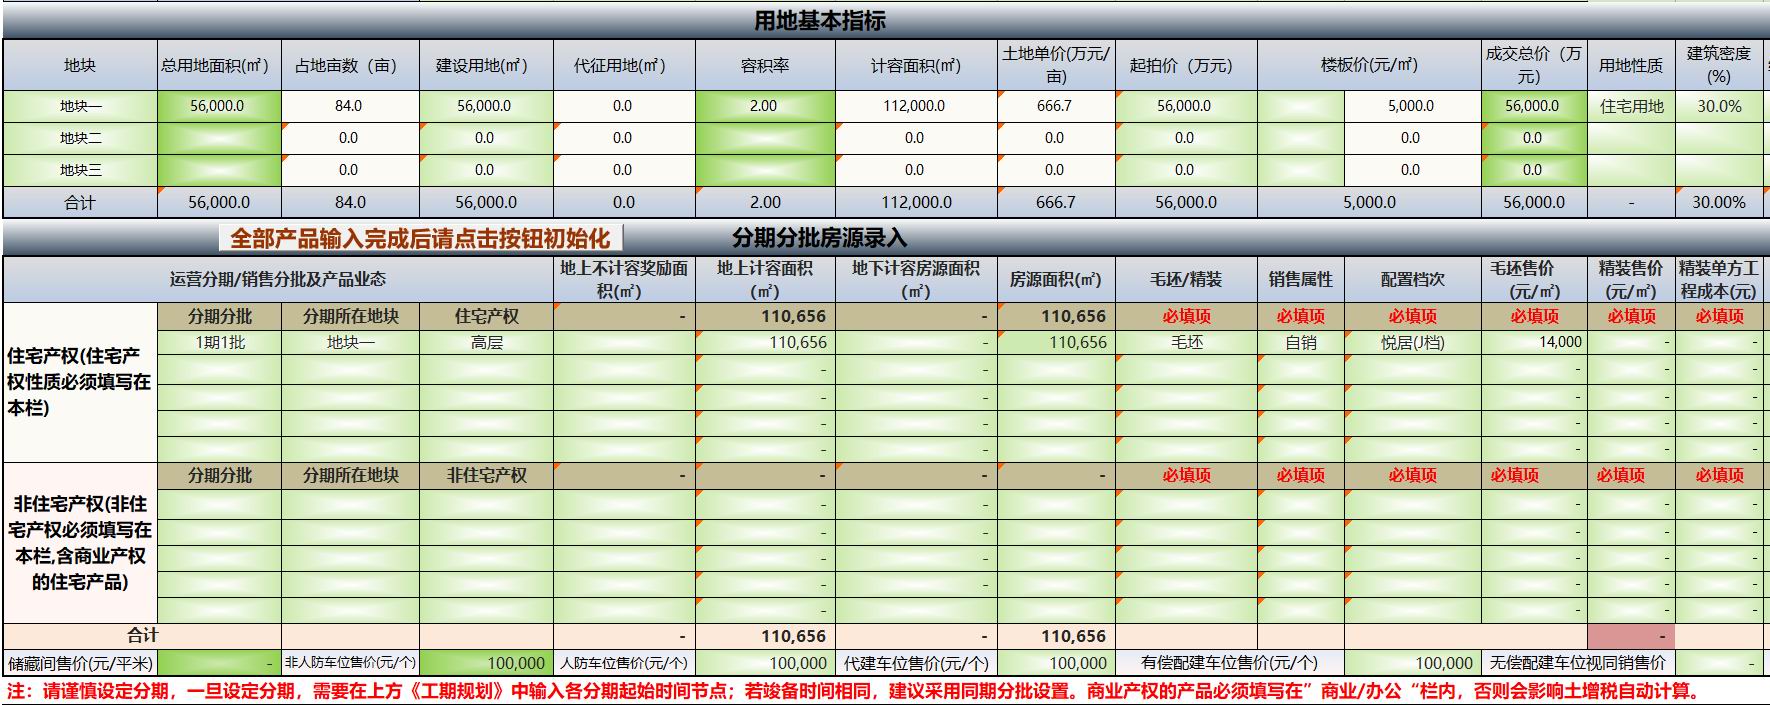Select the 容积率 column header
This screenshot has width=1770, height=705.
[765, 66]
